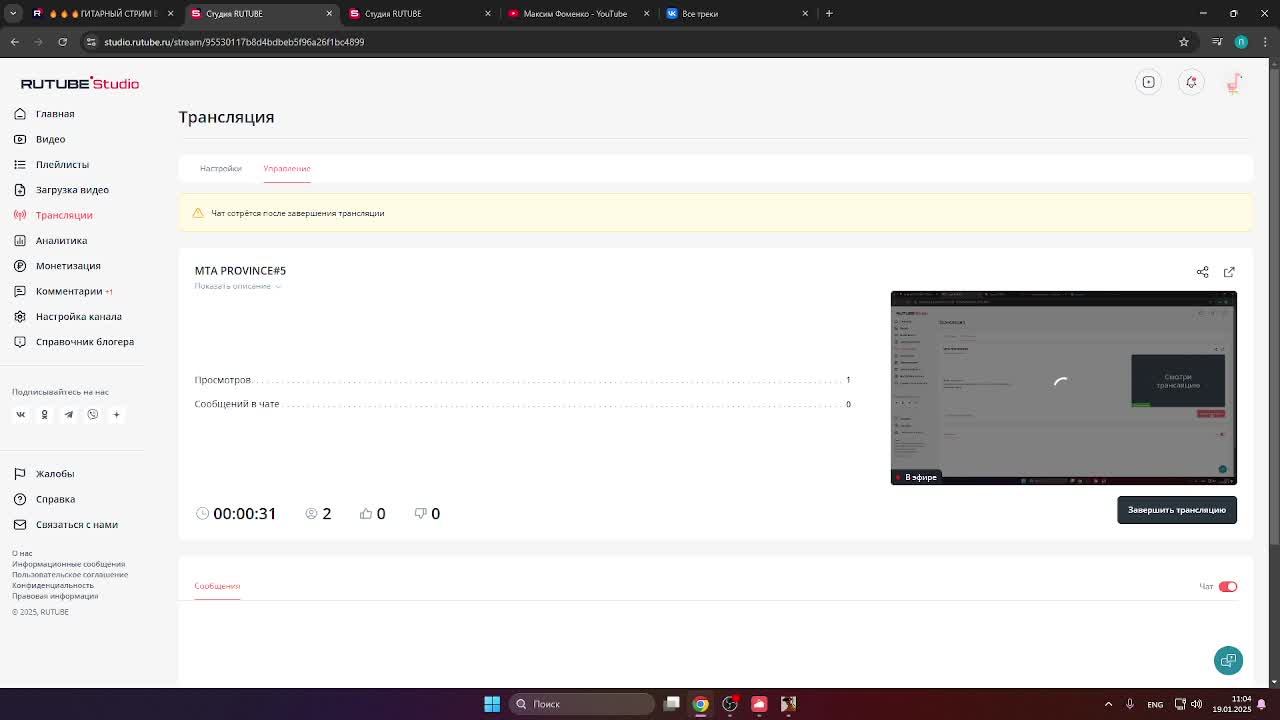Switch to the Настройки tab
1280x720 pixels.
(x=220, y=168)
